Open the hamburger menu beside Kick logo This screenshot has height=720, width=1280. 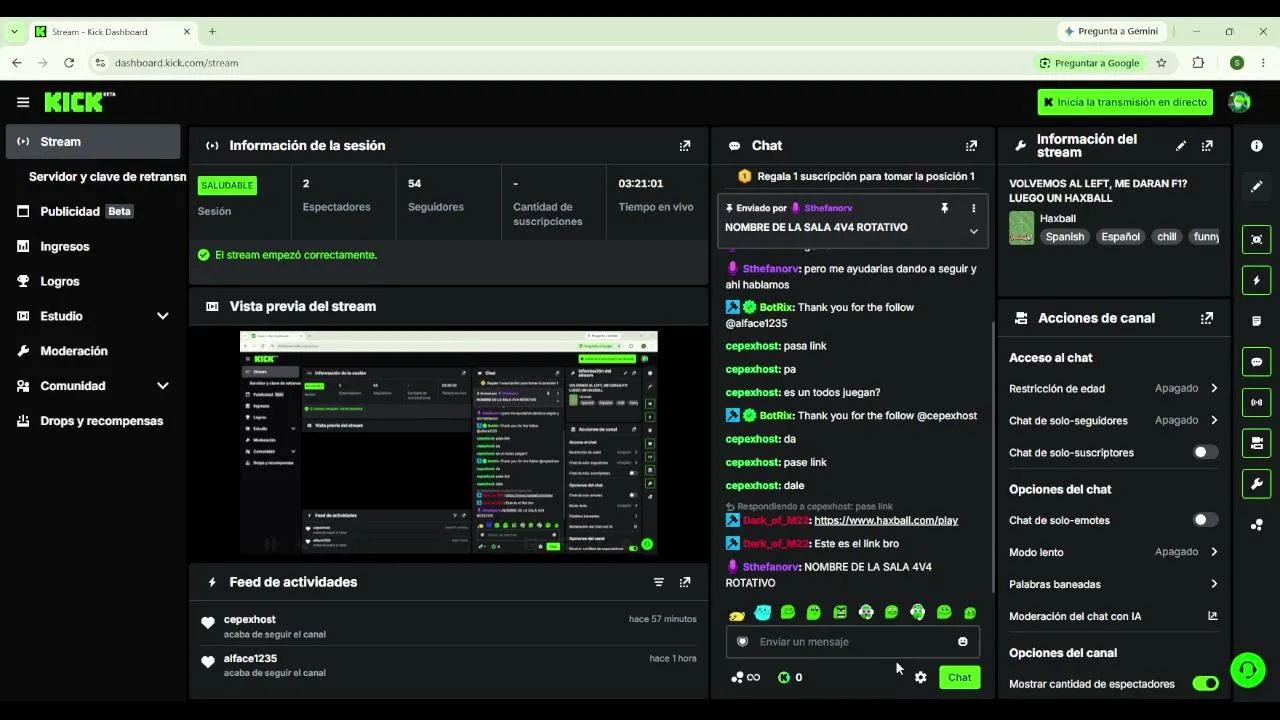[x=23, y=102]
